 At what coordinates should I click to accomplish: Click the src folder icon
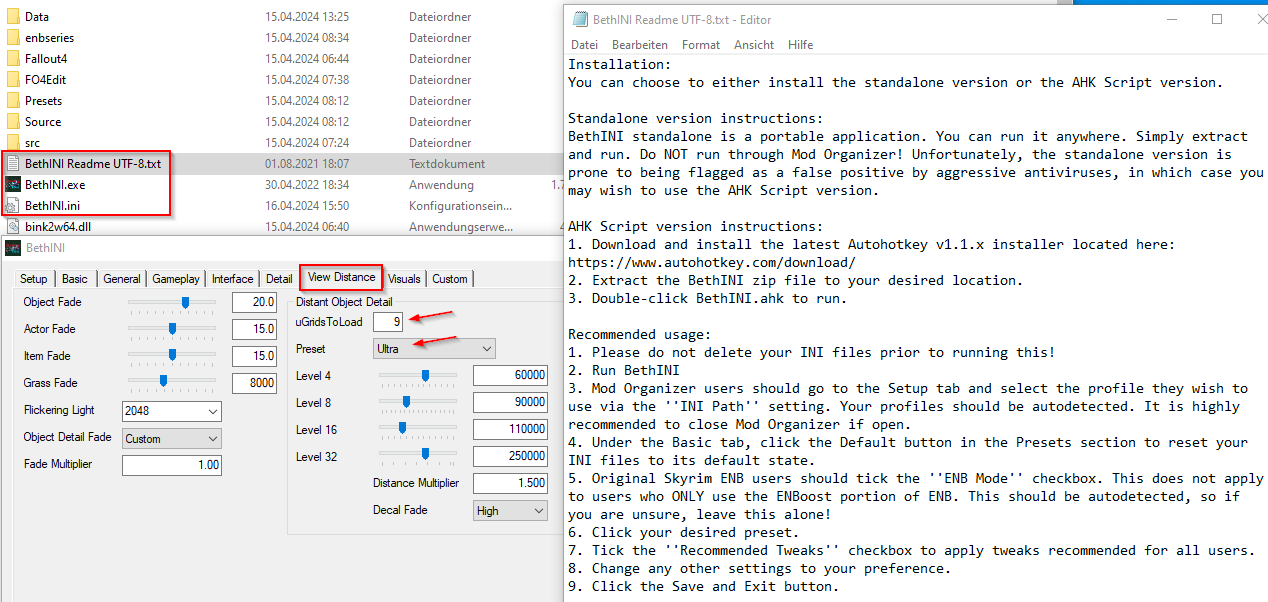click(x=13, y=143)
